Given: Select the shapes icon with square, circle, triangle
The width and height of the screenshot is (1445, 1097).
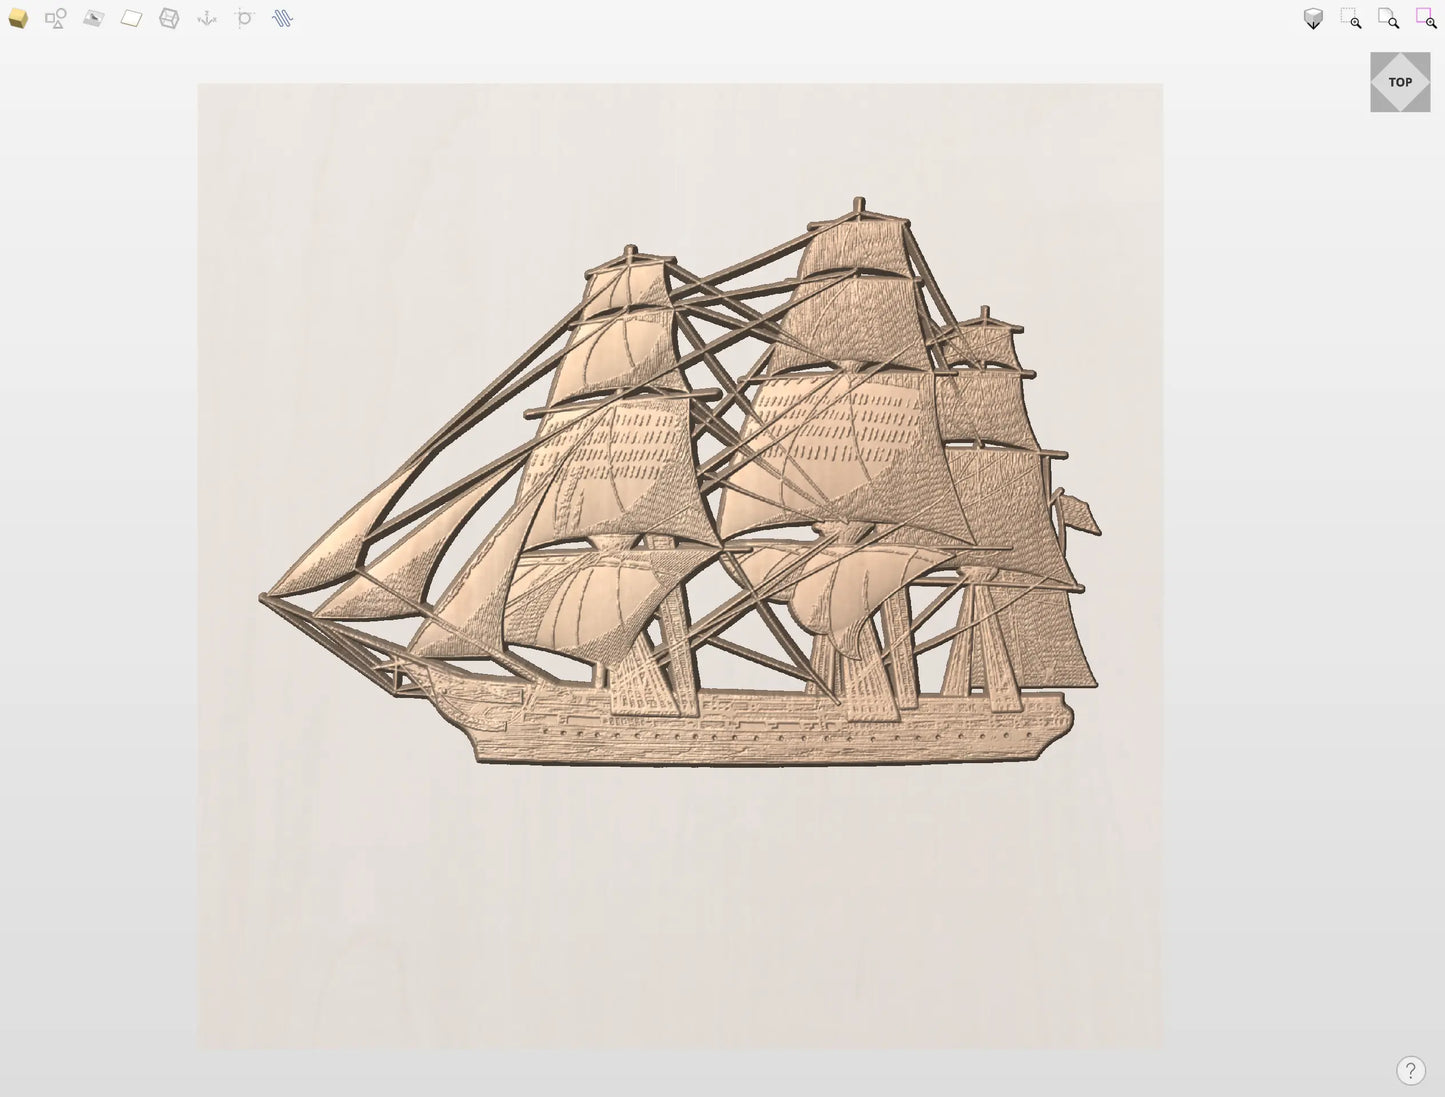Looking at the screenshot, I should [x=56, y=19].
